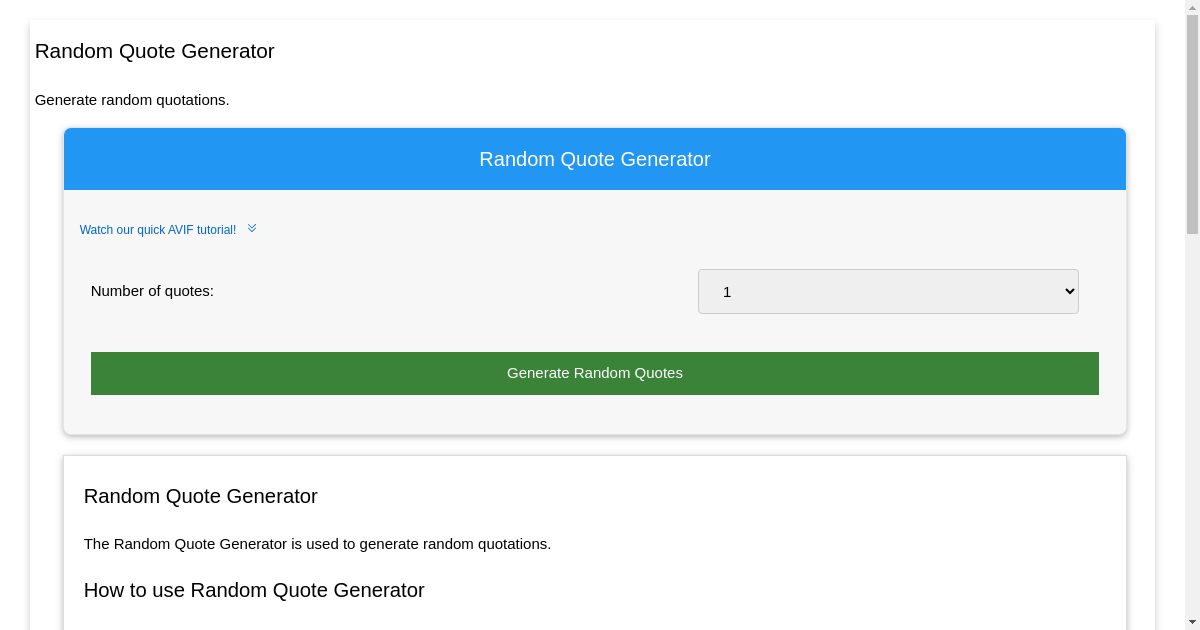The image size is (1200, 630).
Task: Click the blue Random Quote Generator header banner
Action: tap(595, 159)
